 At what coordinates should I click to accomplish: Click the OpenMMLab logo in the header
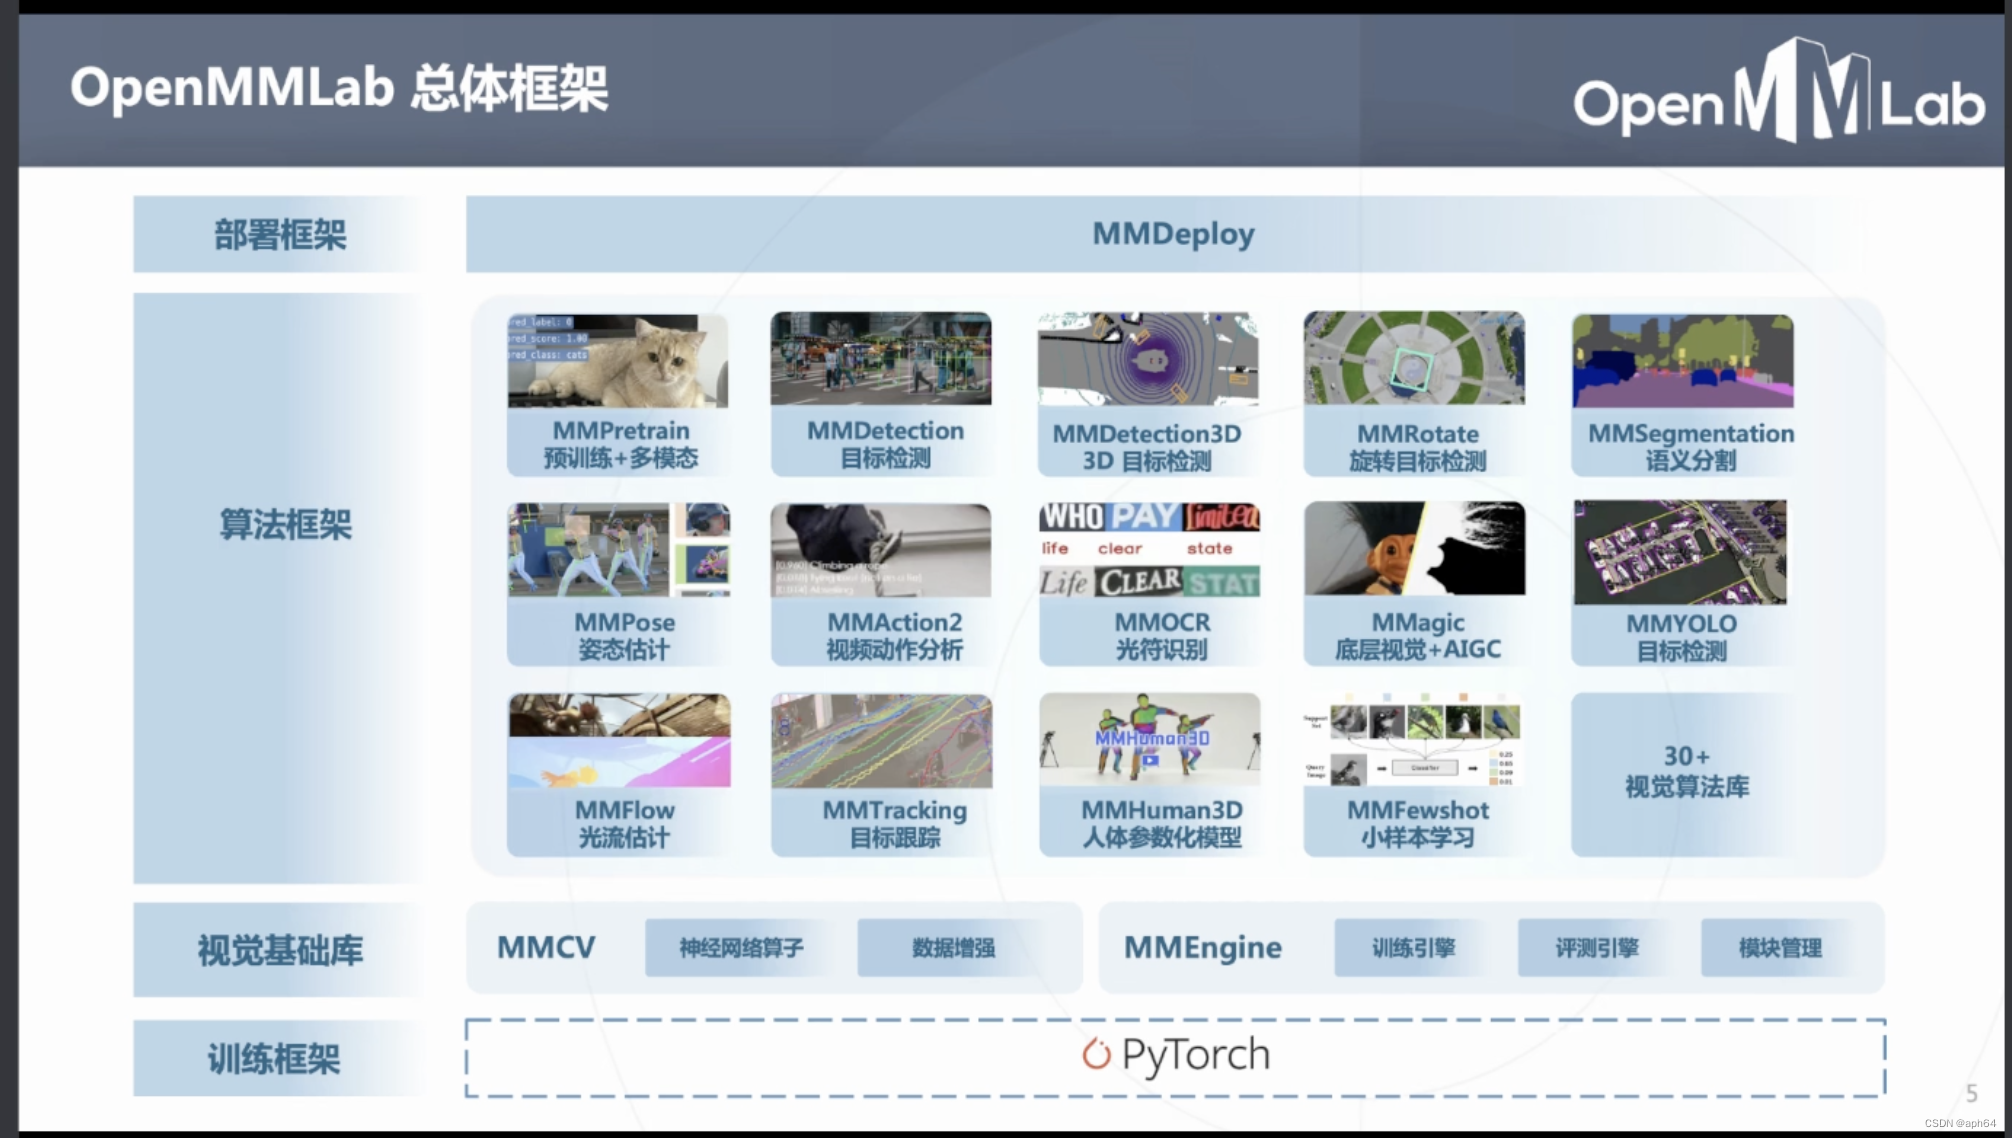click(1778, 92)
